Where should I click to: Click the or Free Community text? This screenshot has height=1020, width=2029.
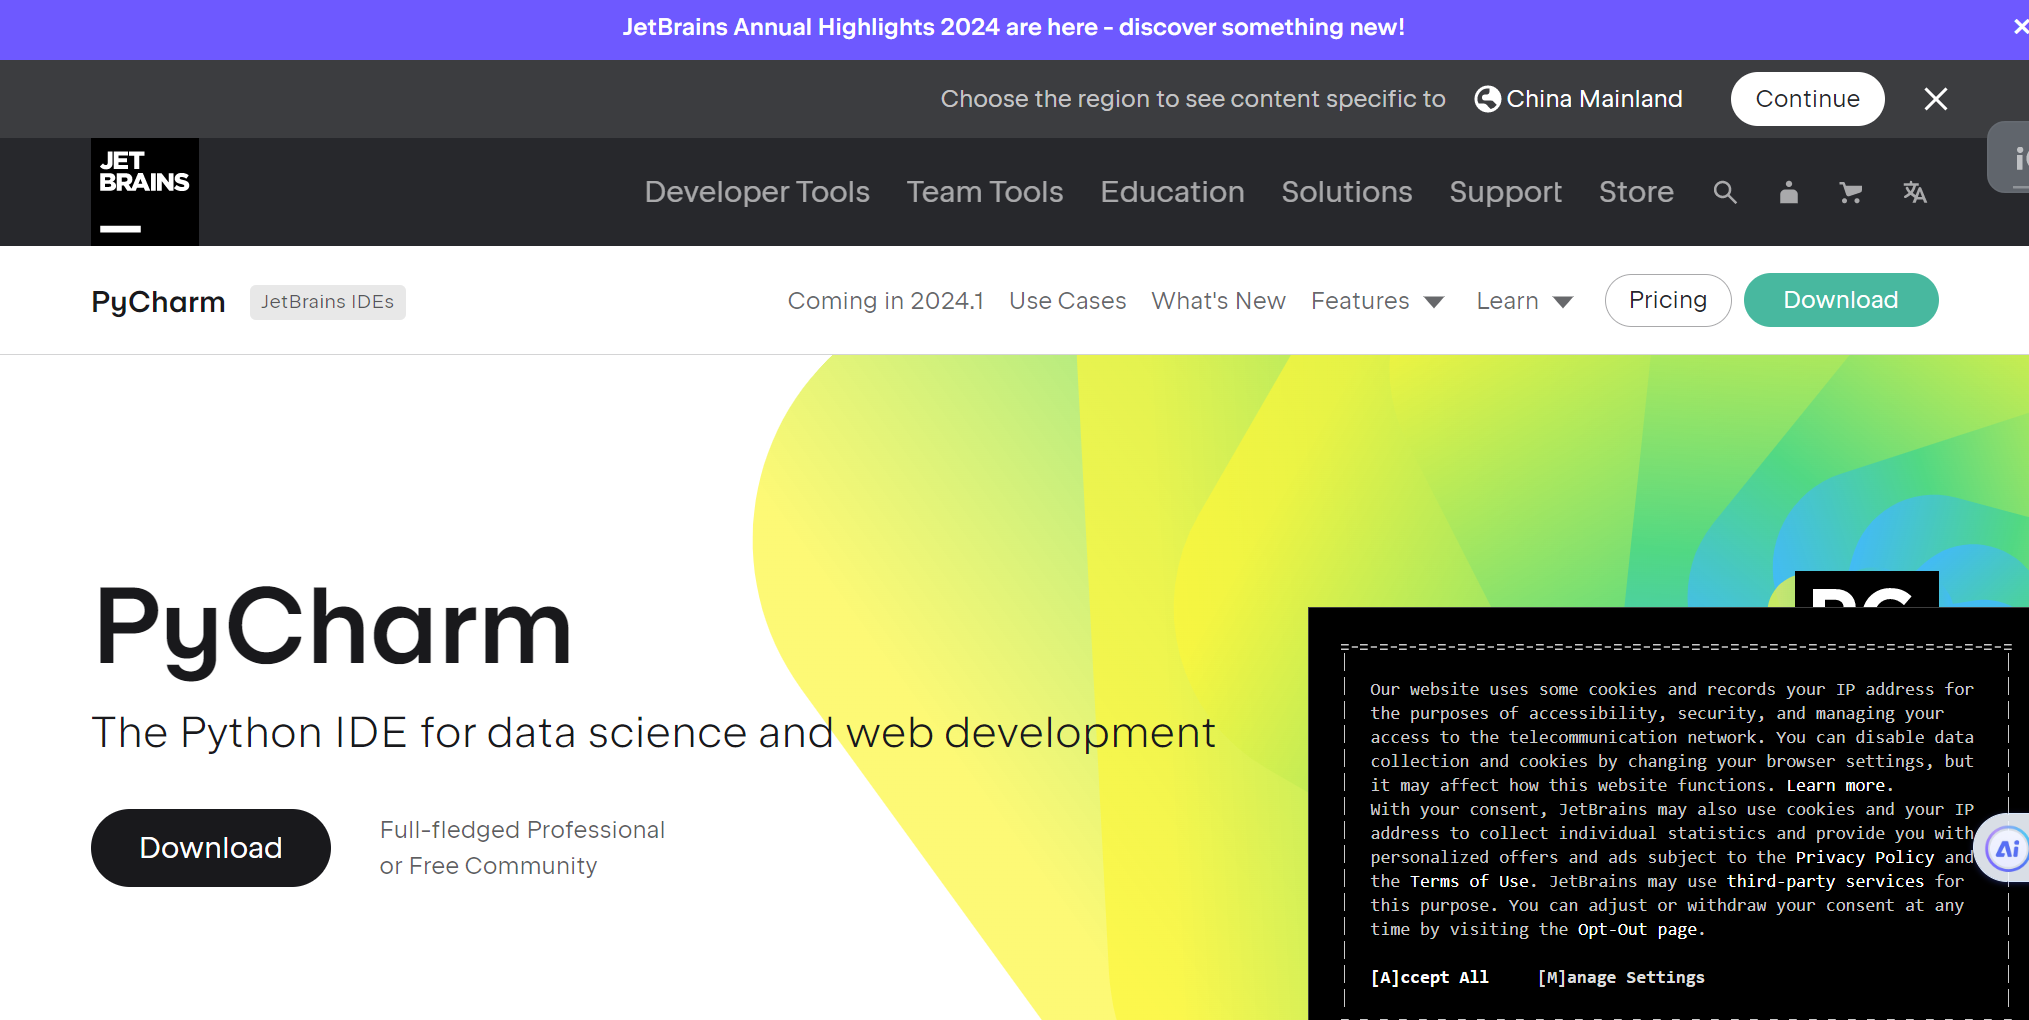tap(488, 866)
